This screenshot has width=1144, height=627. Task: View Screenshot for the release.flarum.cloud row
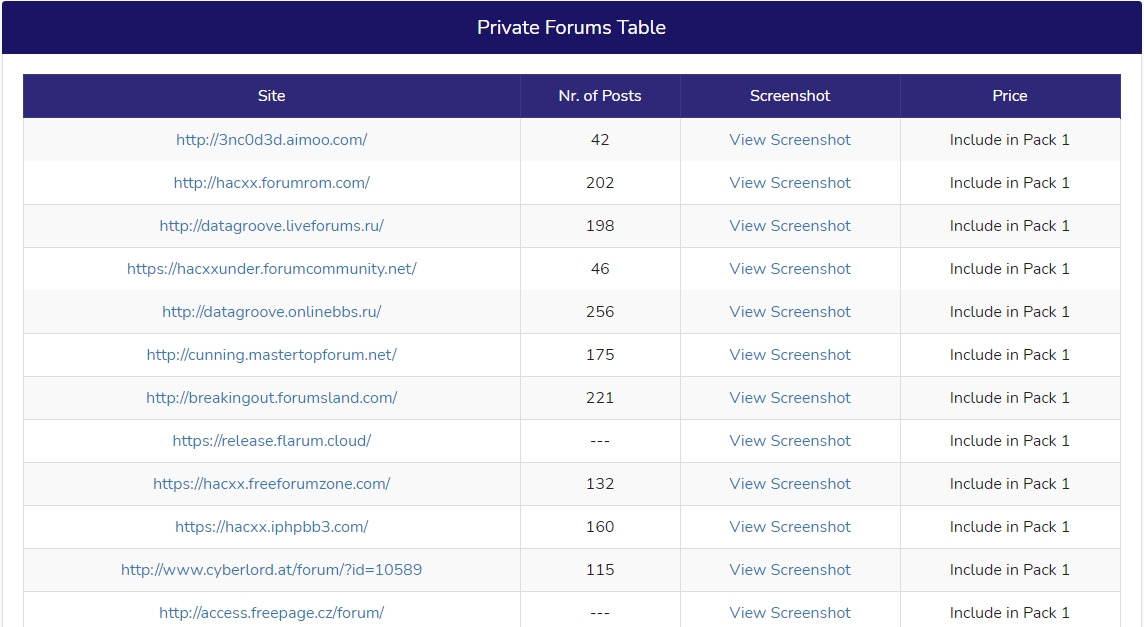tap(790, 441)
